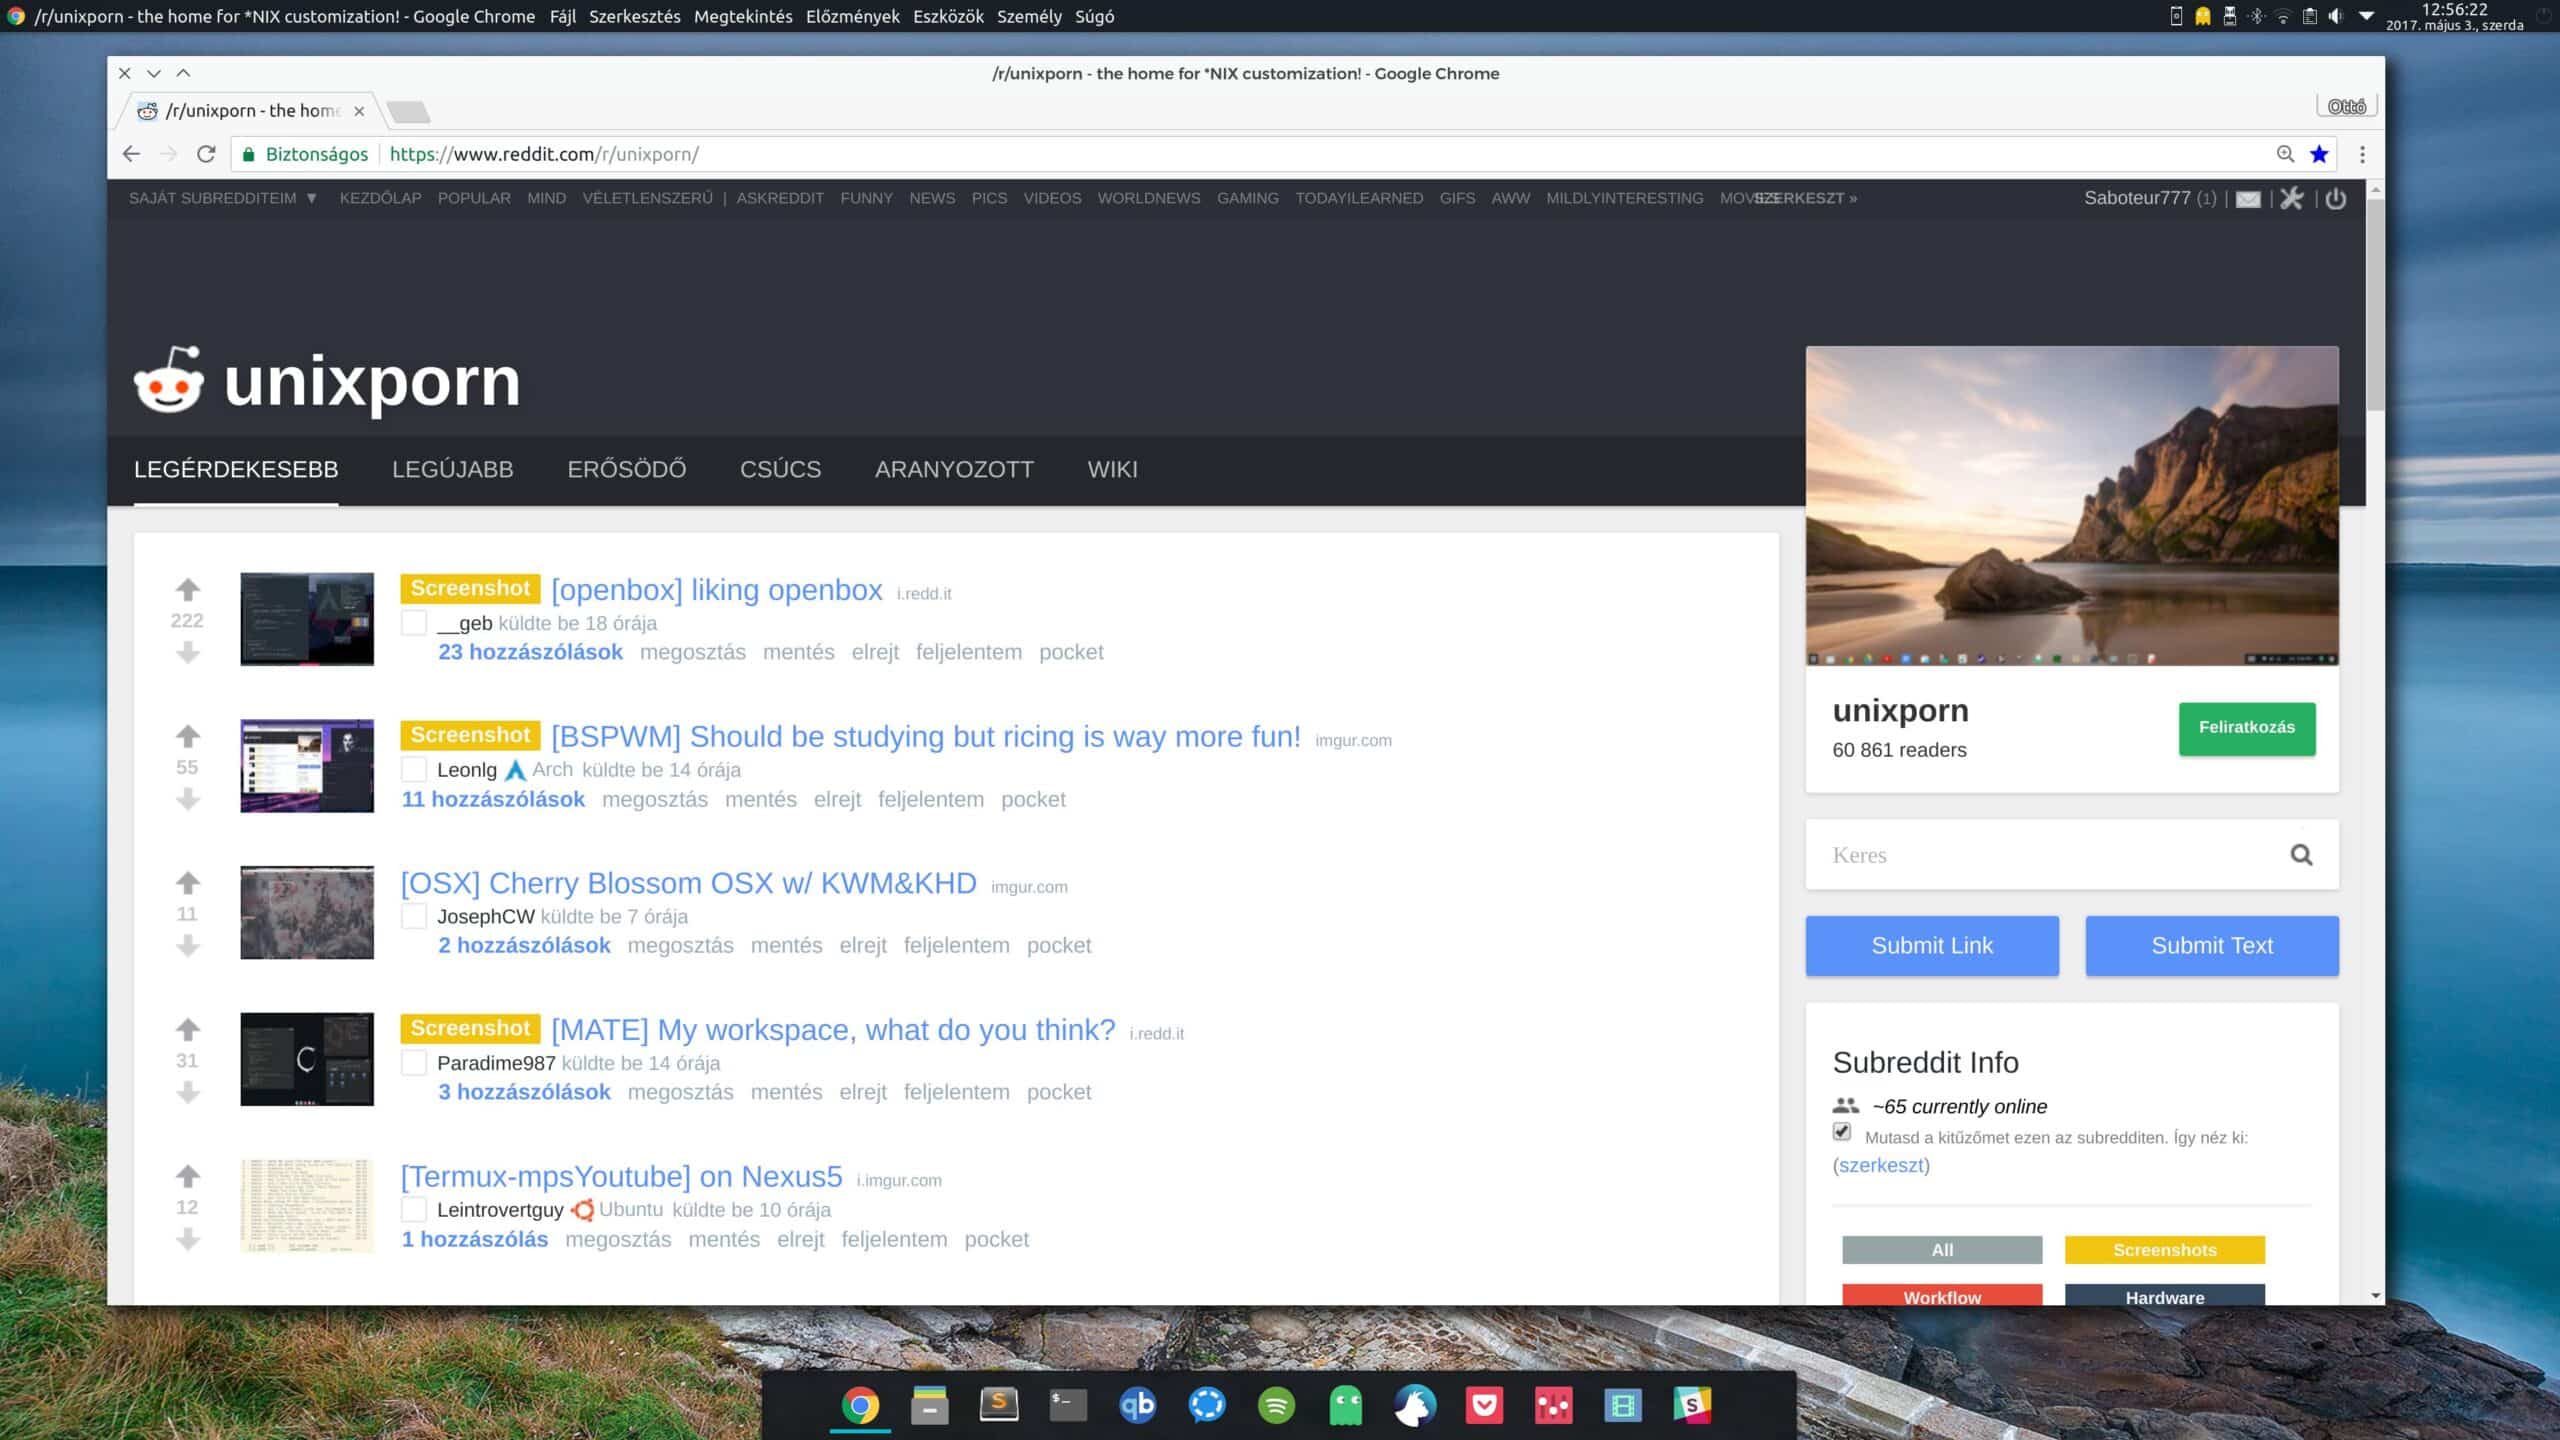Screen dimensions: 2560x1440
Task: Click the Wi-Fi icon in system tray
Action: (x=2283, y=16)
